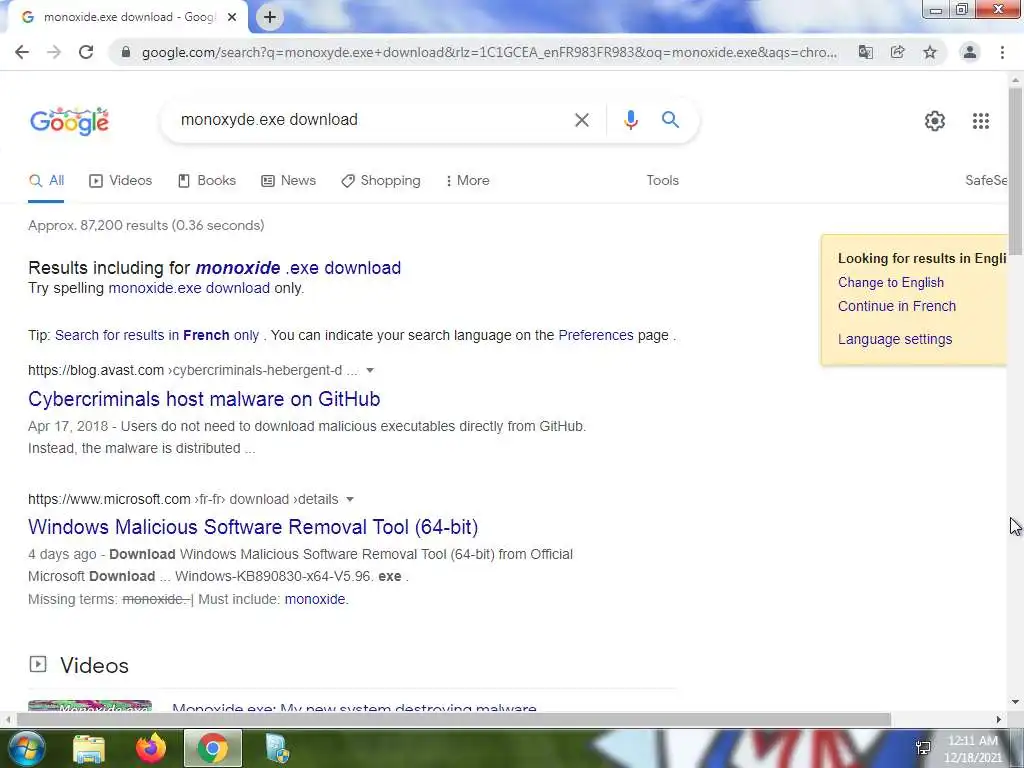The image size is (1024, 768).
Task: Click Change to English
Action: pos(891,283)
